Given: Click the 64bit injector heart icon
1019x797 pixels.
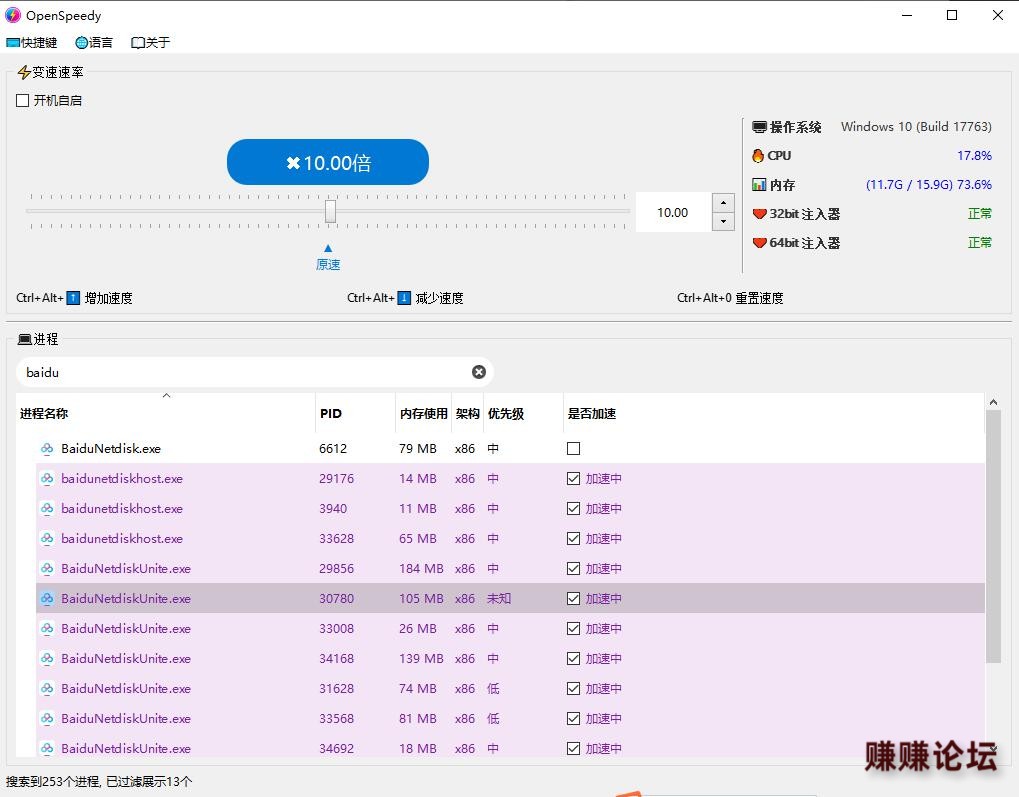Looking at the screenshot, I should (759, 243).
